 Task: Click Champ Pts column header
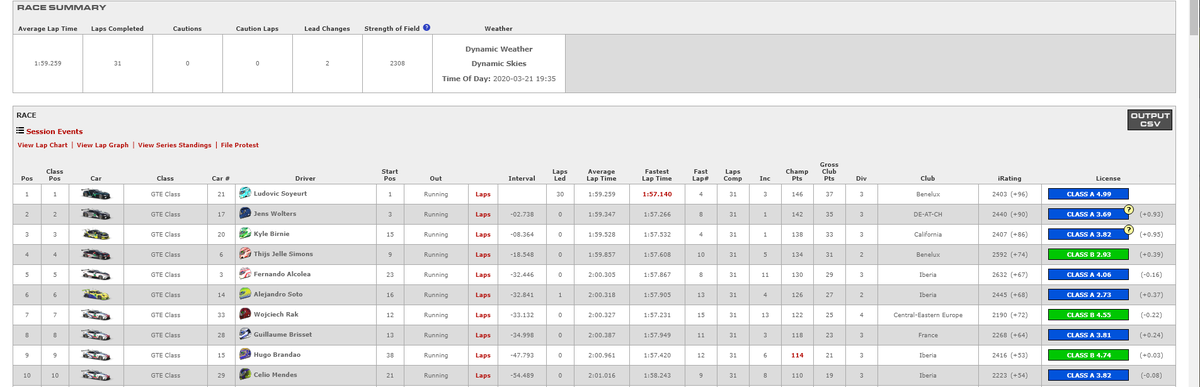[797, 174]
